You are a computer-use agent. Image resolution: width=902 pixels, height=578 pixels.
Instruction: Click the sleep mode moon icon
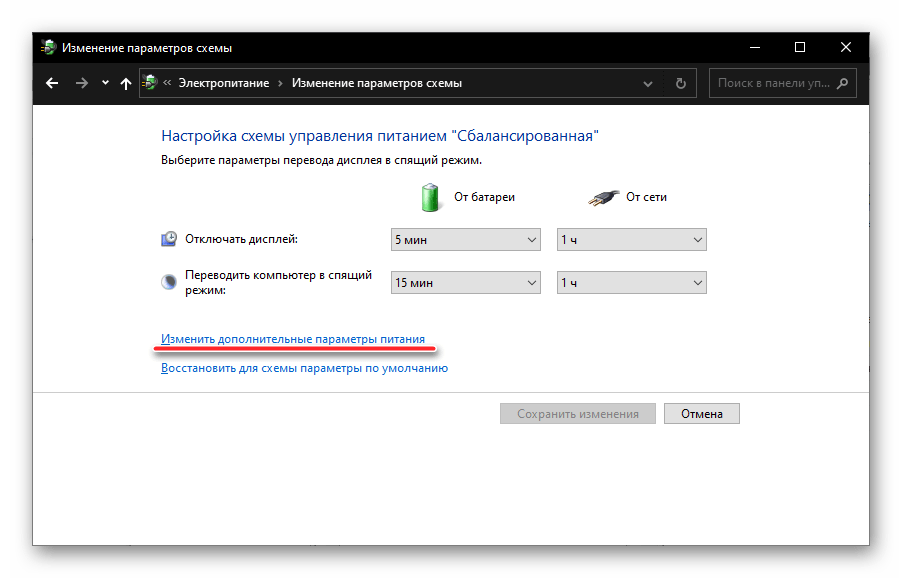click(x=169, y=282)
